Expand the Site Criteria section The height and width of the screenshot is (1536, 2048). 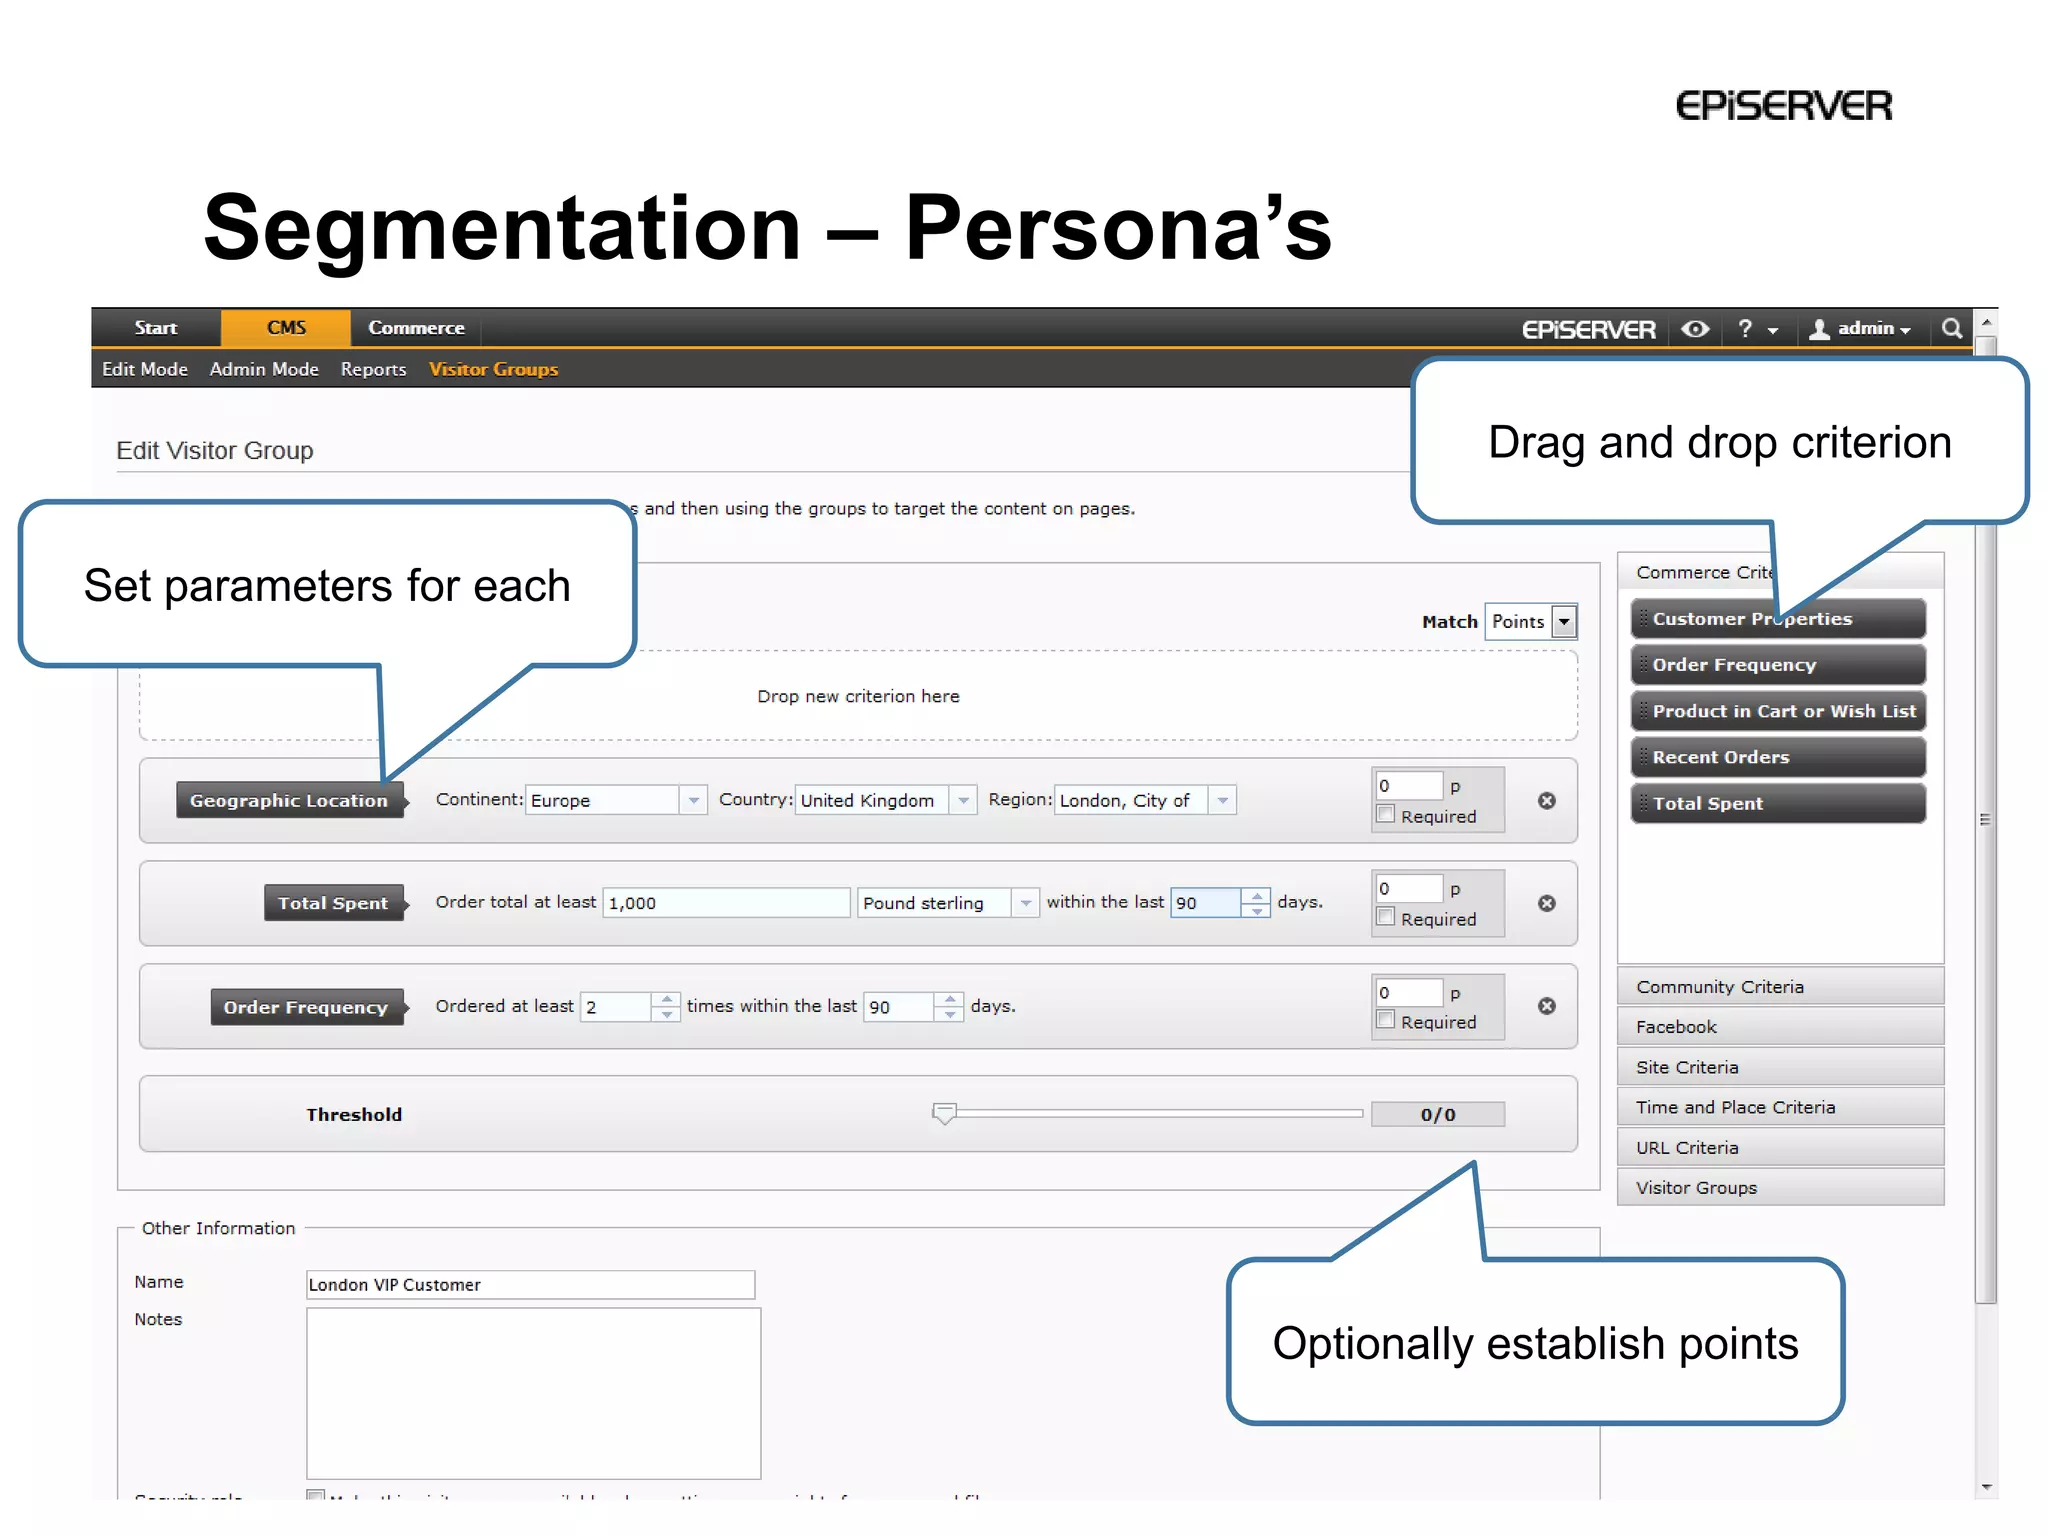[1780, 1067]
